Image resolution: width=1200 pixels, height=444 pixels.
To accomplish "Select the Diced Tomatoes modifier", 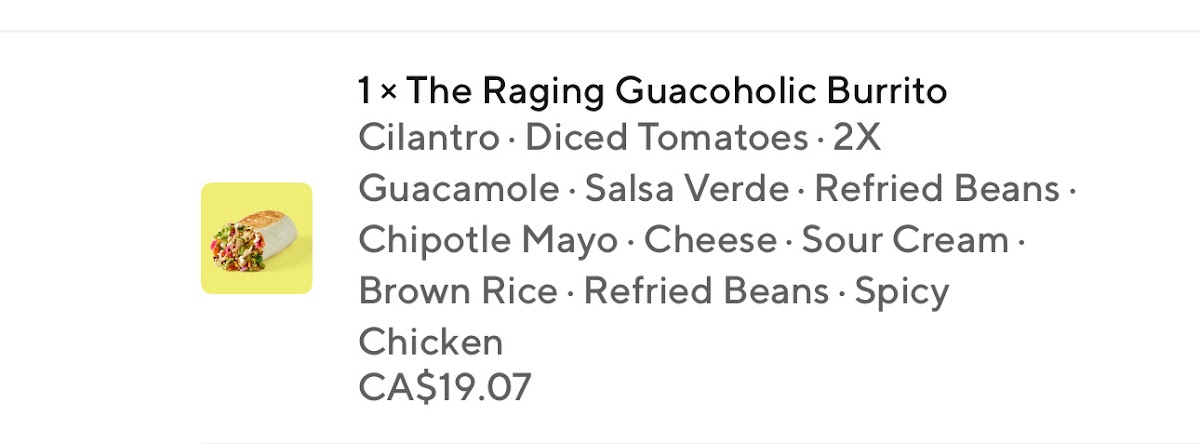I will tap(666, 137).
